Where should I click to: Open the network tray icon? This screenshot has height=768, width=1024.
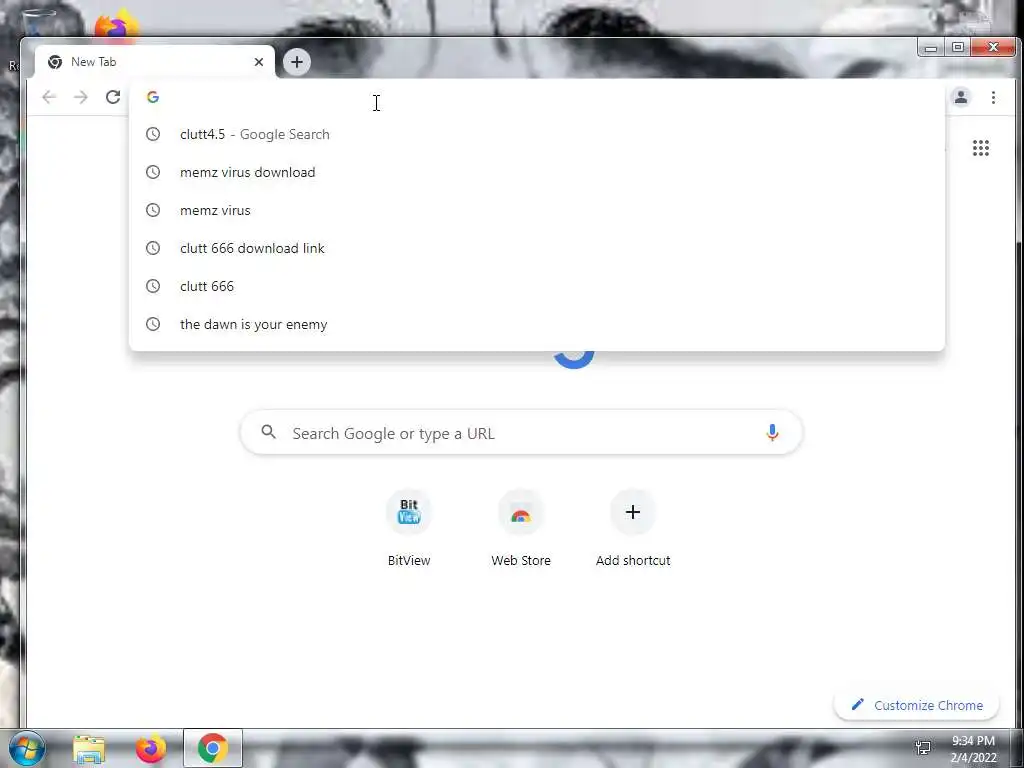[x=923, y=747]
